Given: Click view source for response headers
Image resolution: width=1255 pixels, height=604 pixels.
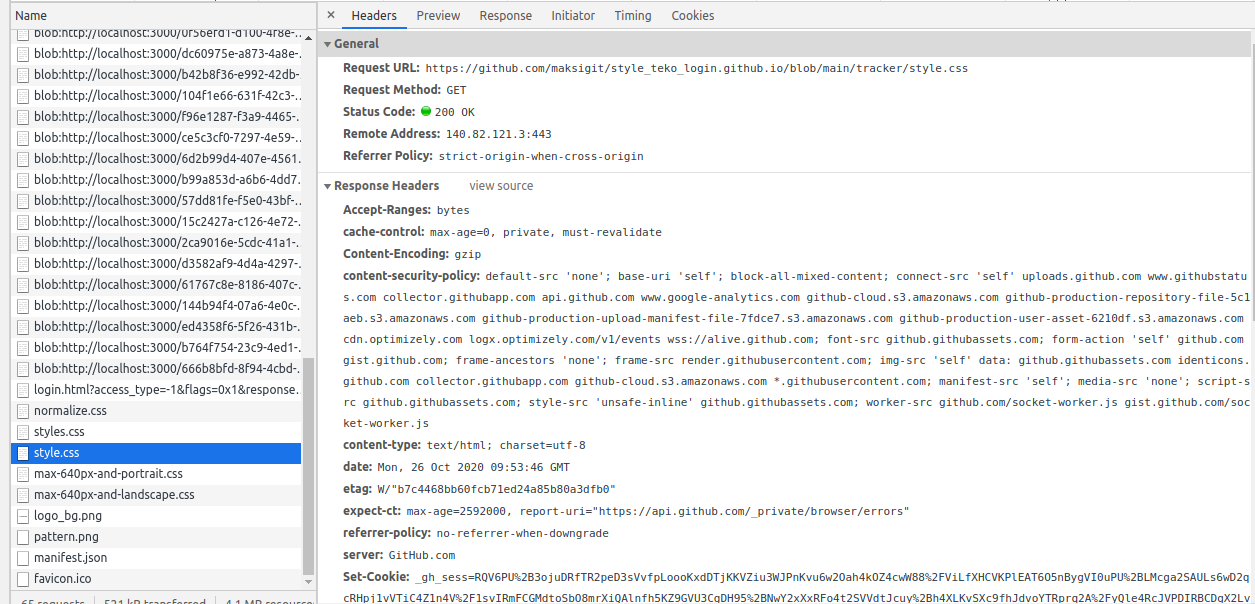Looking at the screenshot, I should coord(501,186).
